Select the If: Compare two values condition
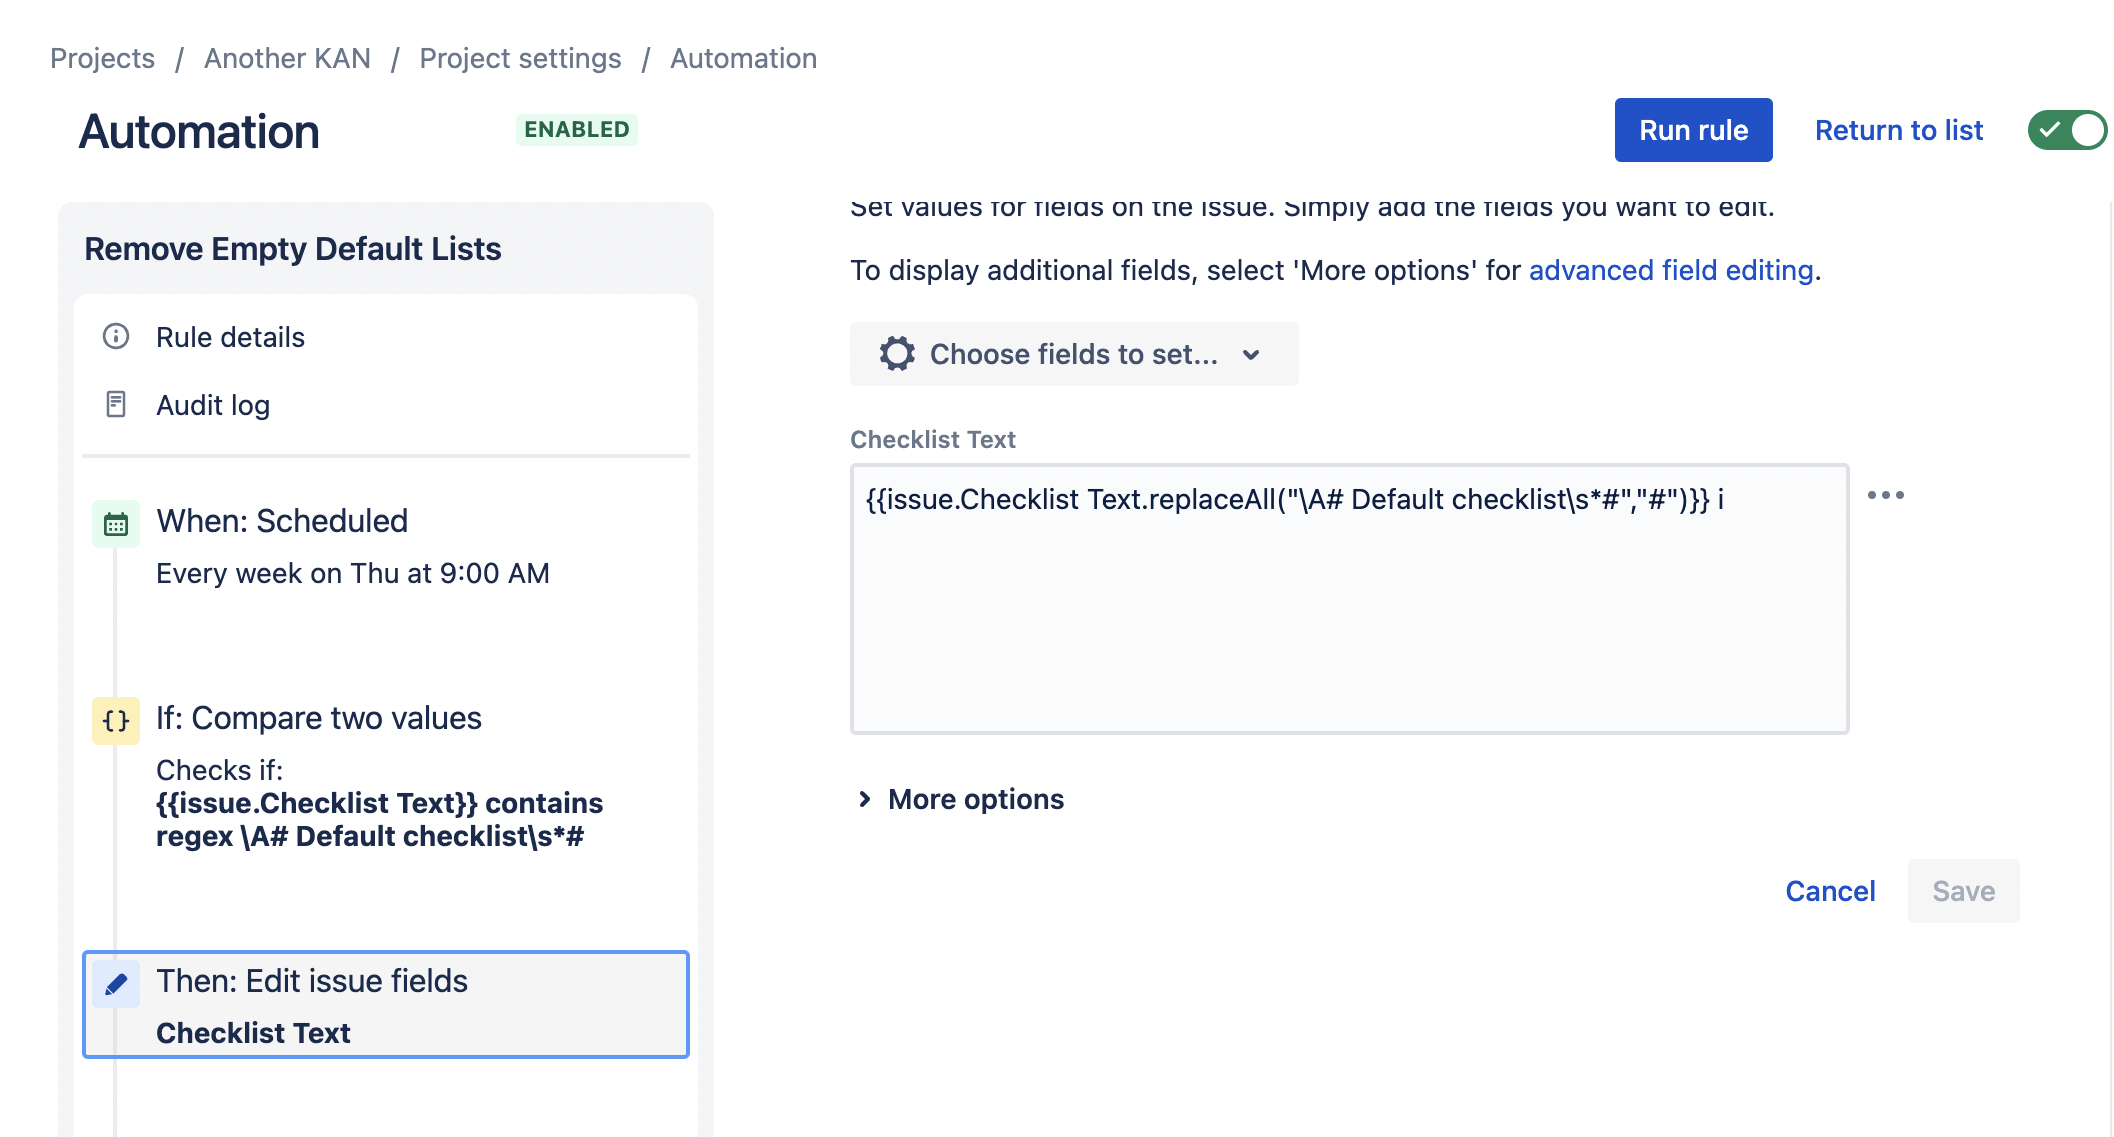This screenshot has width=2114, height=1137. click(x=318, y=718)
